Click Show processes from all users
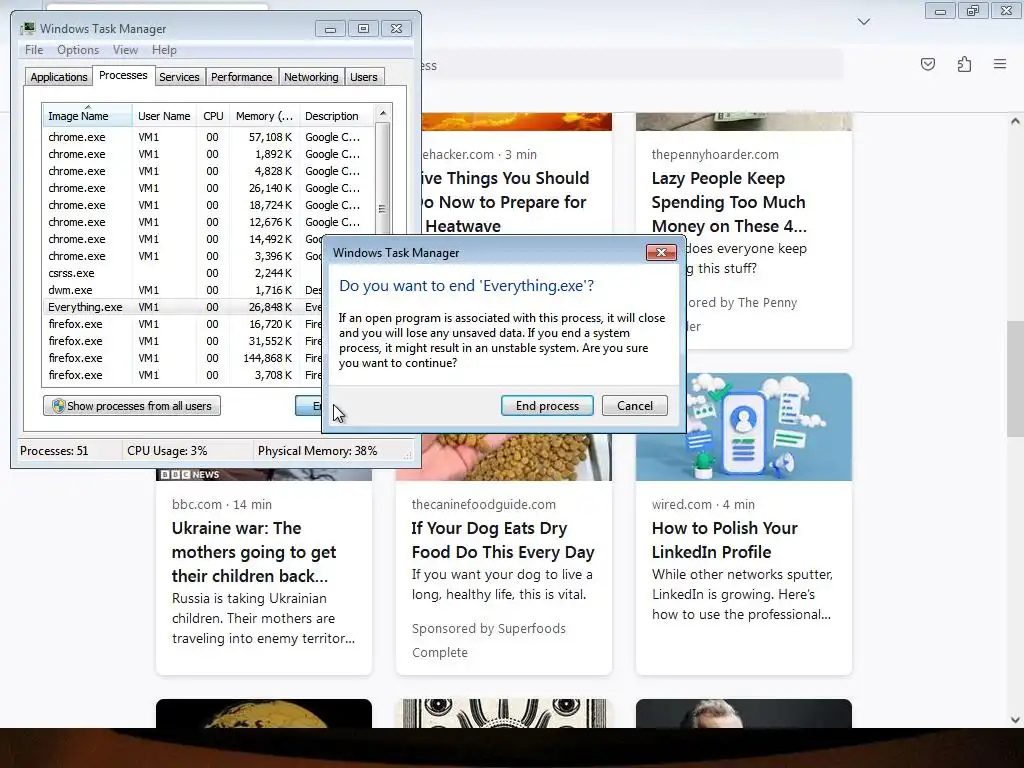1024x768 pixels. 132,406
